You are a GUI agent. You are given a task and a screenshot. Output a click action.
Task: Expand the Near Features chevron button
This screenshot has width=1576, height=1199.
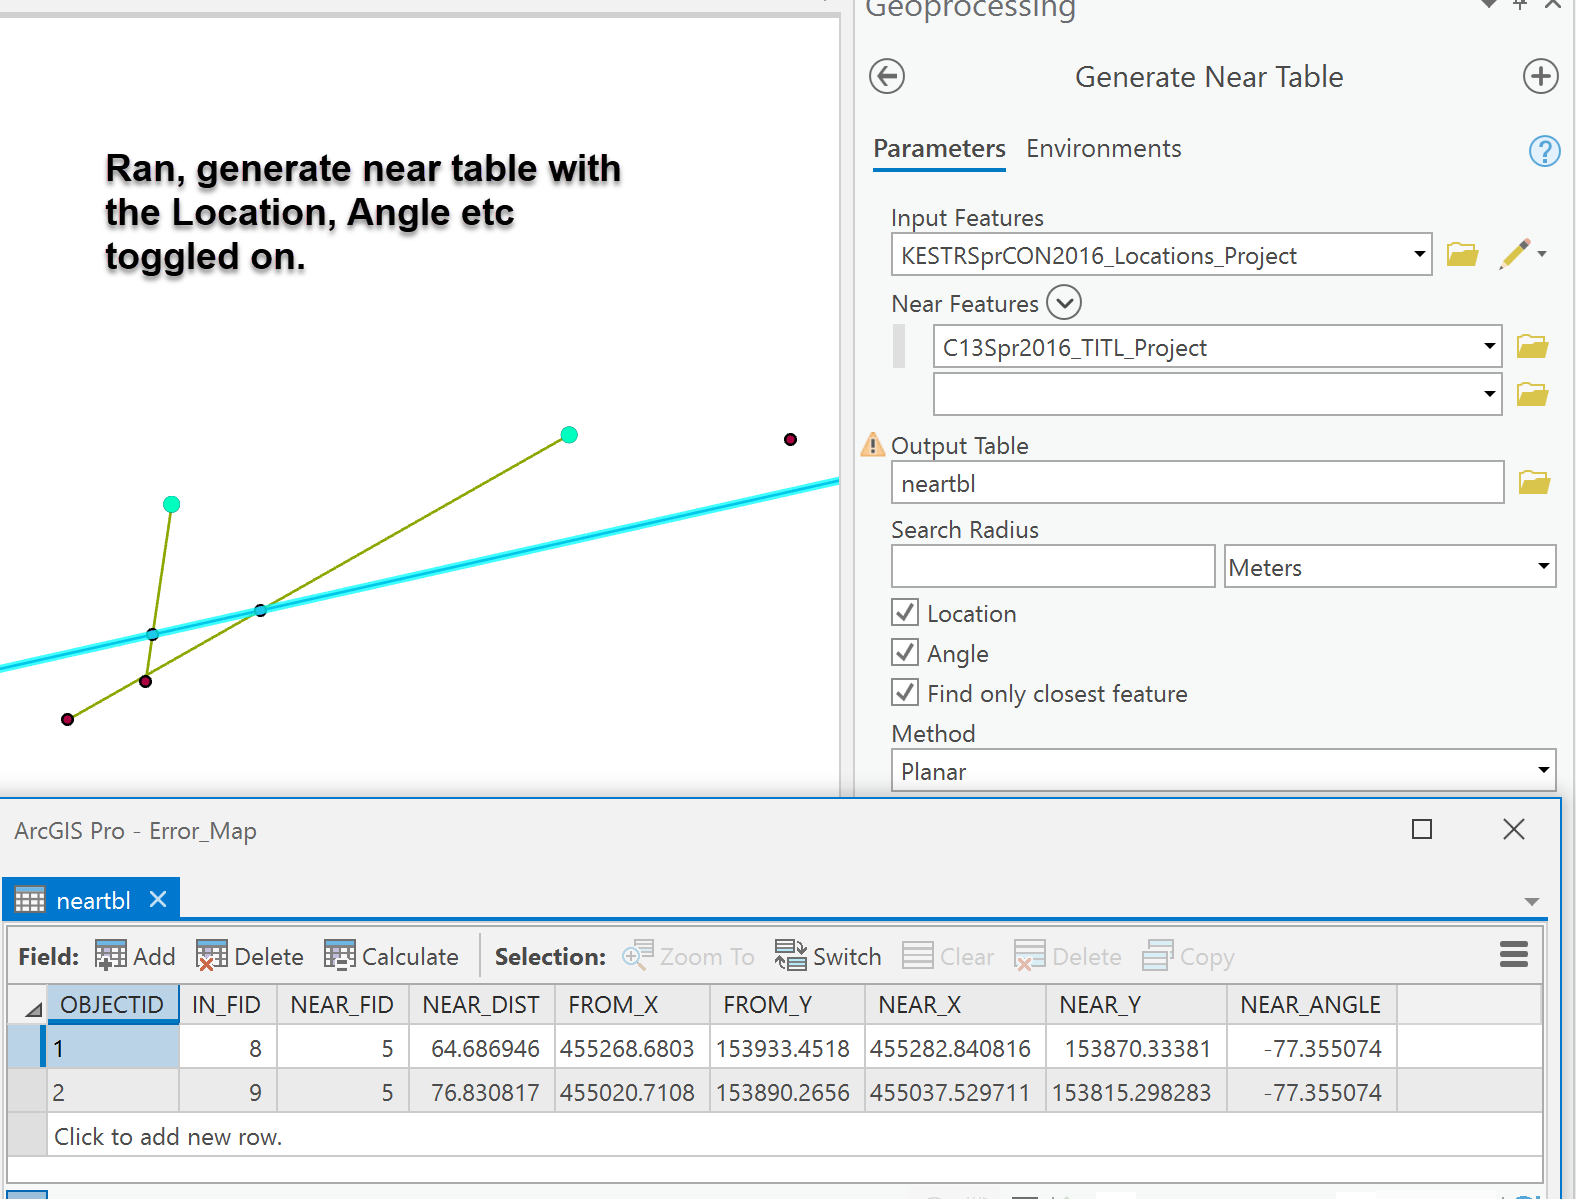1064,302
